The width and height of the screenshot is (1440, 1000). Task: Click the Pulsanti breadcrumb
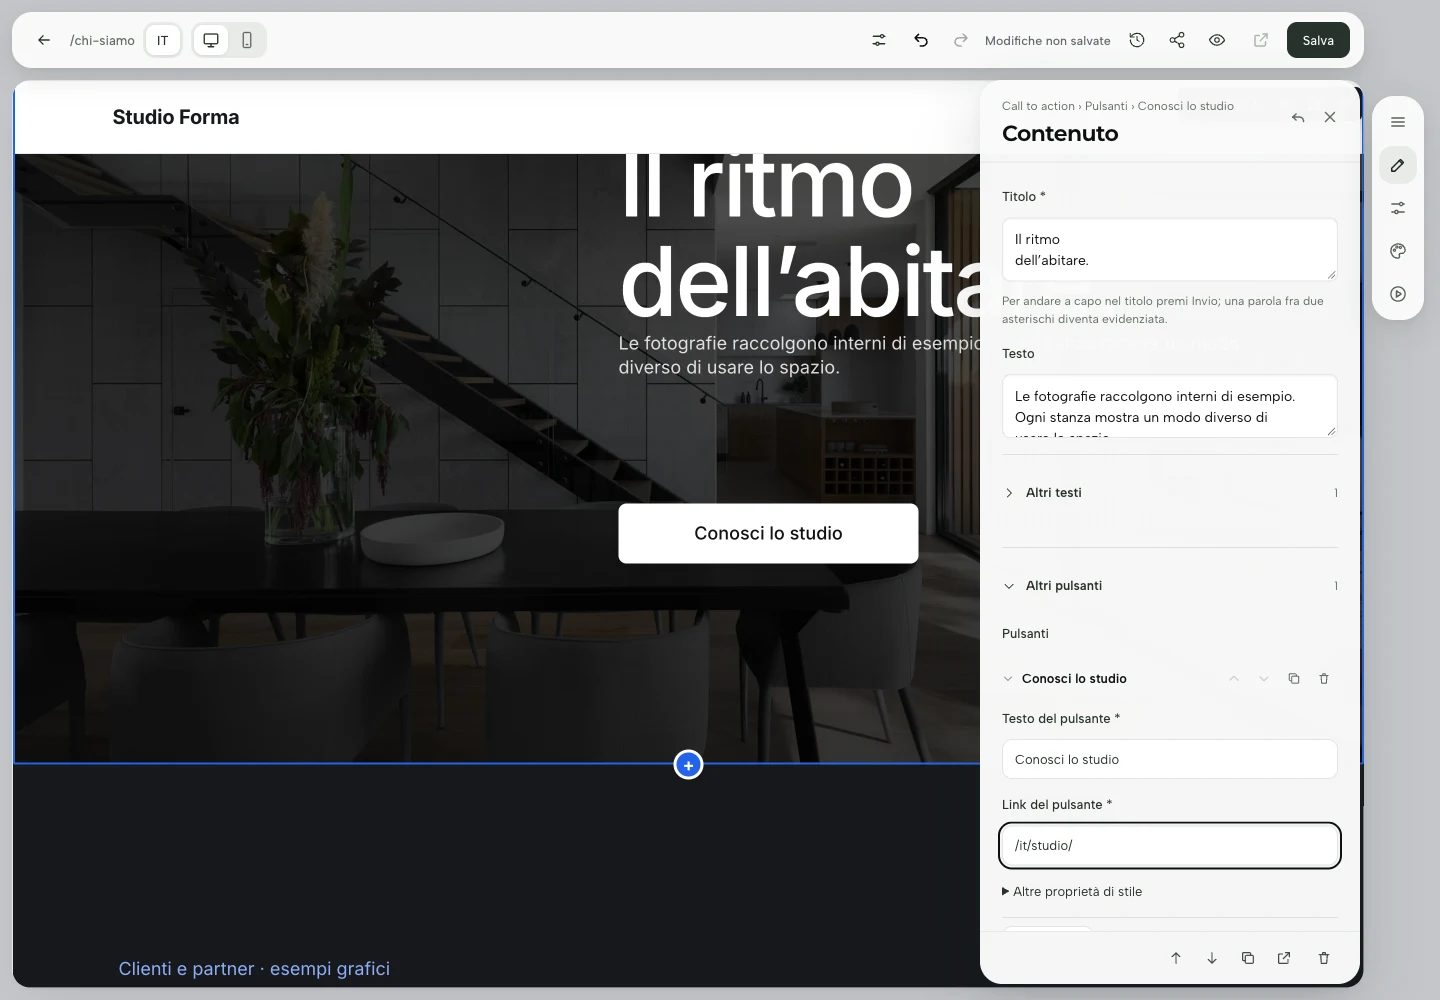pos(1106,106)
